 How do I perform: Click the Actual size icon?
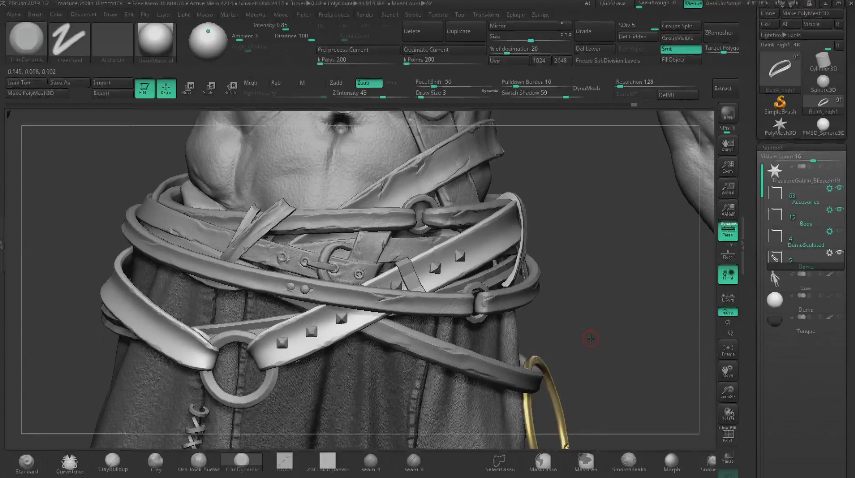727,189
